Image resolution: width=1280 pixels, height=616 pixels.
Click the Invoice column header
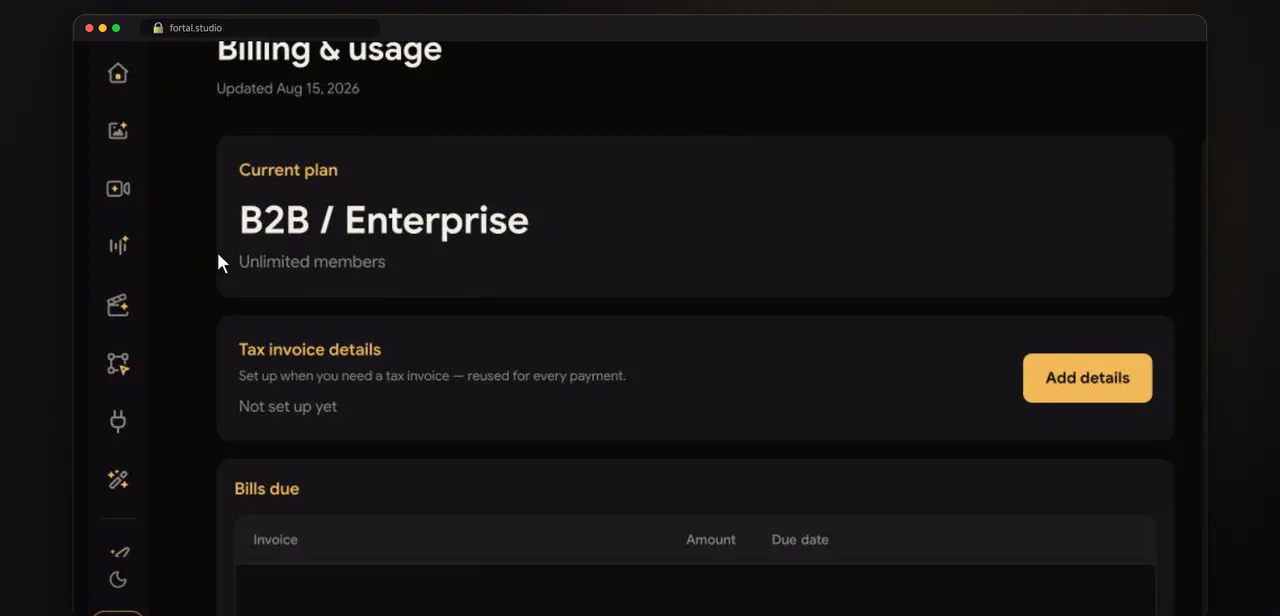(275, 540)
